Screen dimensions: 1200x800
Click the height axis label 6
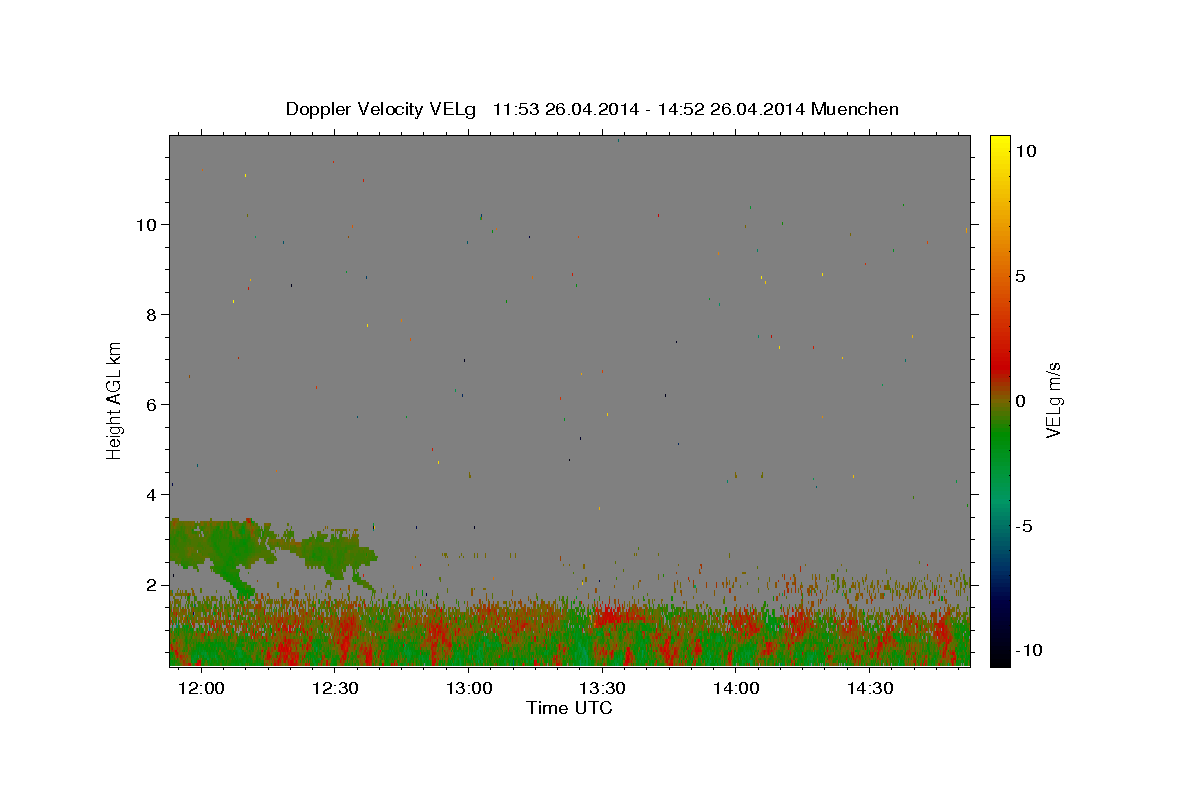pos(152,405)
